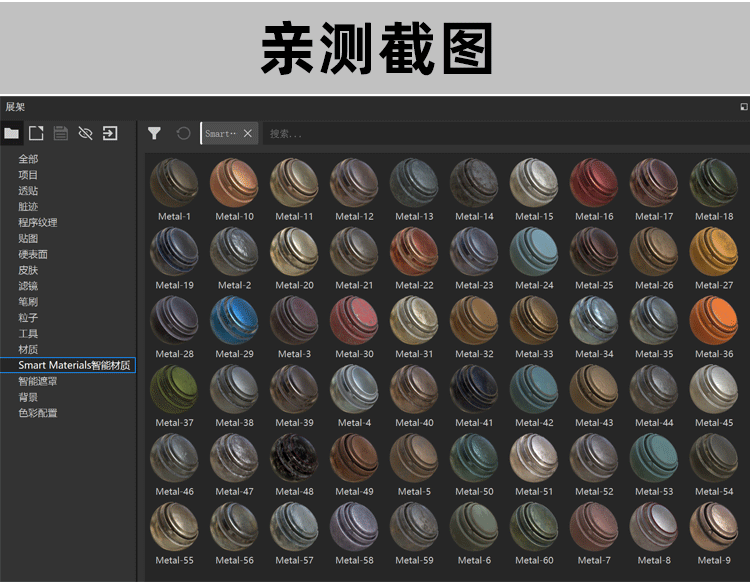Click the import resources arrow icon
750x584 pixels.
[x=110, y=133]
